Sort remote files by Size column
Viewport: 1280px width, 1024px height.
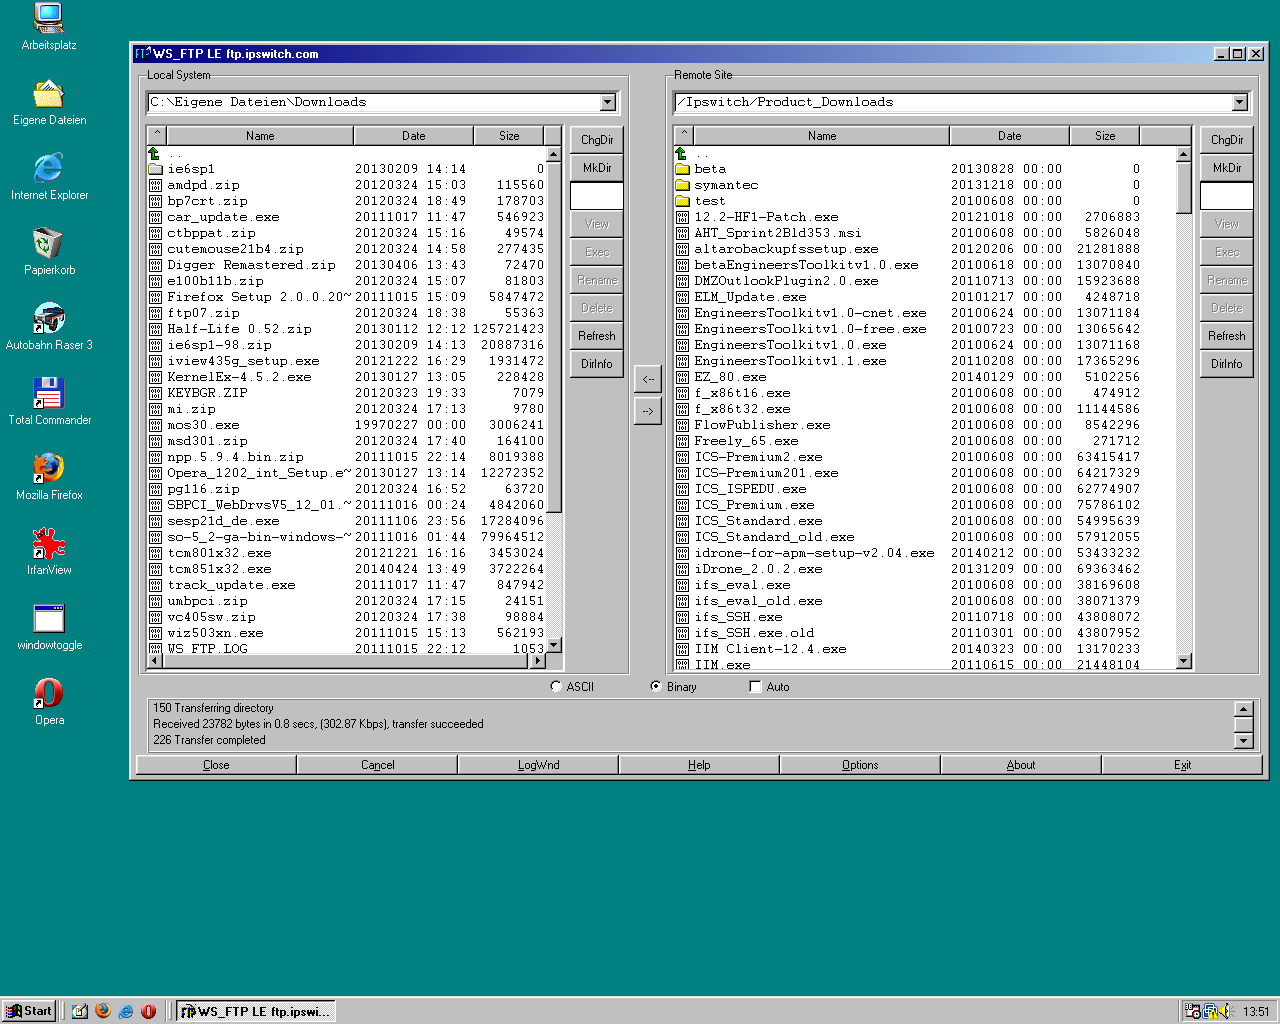tap(1105, 135)
